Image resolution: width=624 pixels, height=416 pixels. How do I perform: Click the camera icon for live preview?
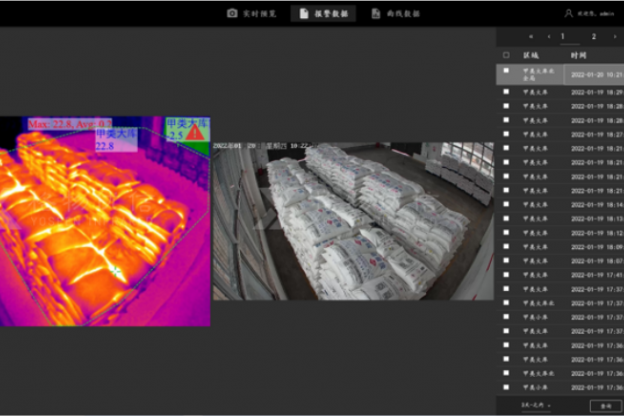(x=232, y=13)
